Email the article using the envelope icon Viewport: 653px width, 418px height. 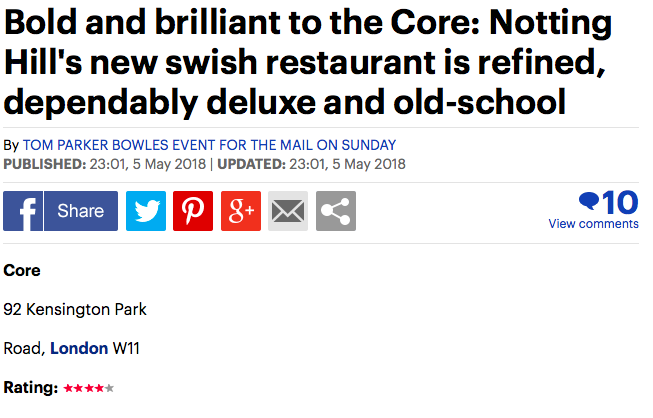[x=288, y=211]
